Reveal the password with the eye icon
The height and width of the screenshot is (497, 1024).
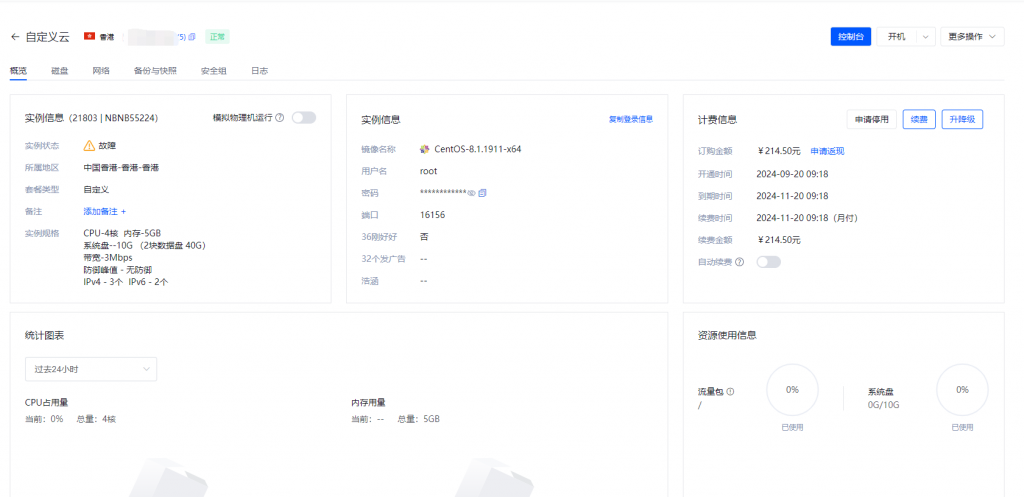click(x=471, y=193)
